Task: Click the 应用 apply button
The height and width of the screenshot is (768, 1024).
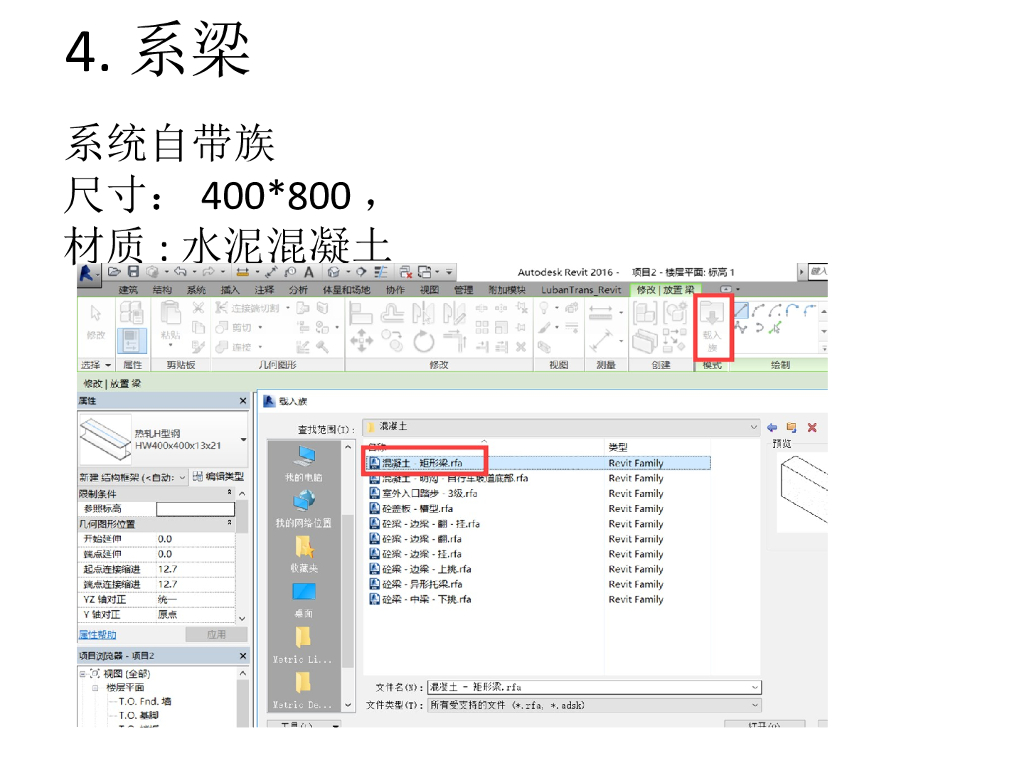Action: (216, 635)
